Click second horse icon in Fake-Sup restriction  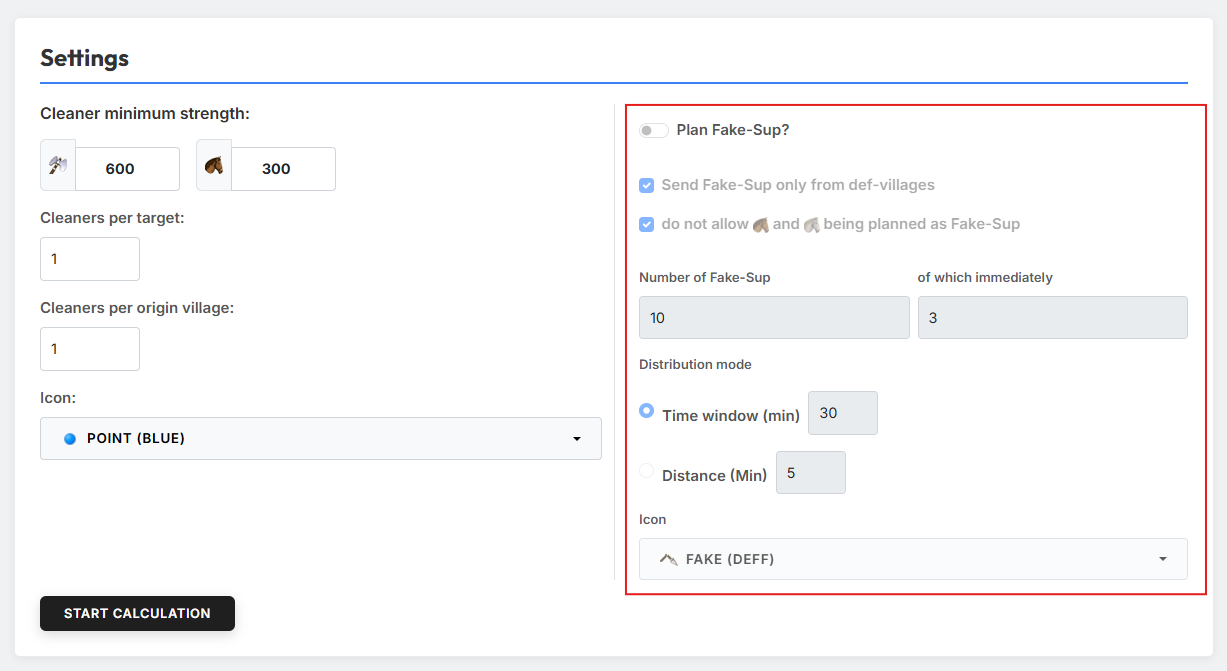click(x=811, y=224)
